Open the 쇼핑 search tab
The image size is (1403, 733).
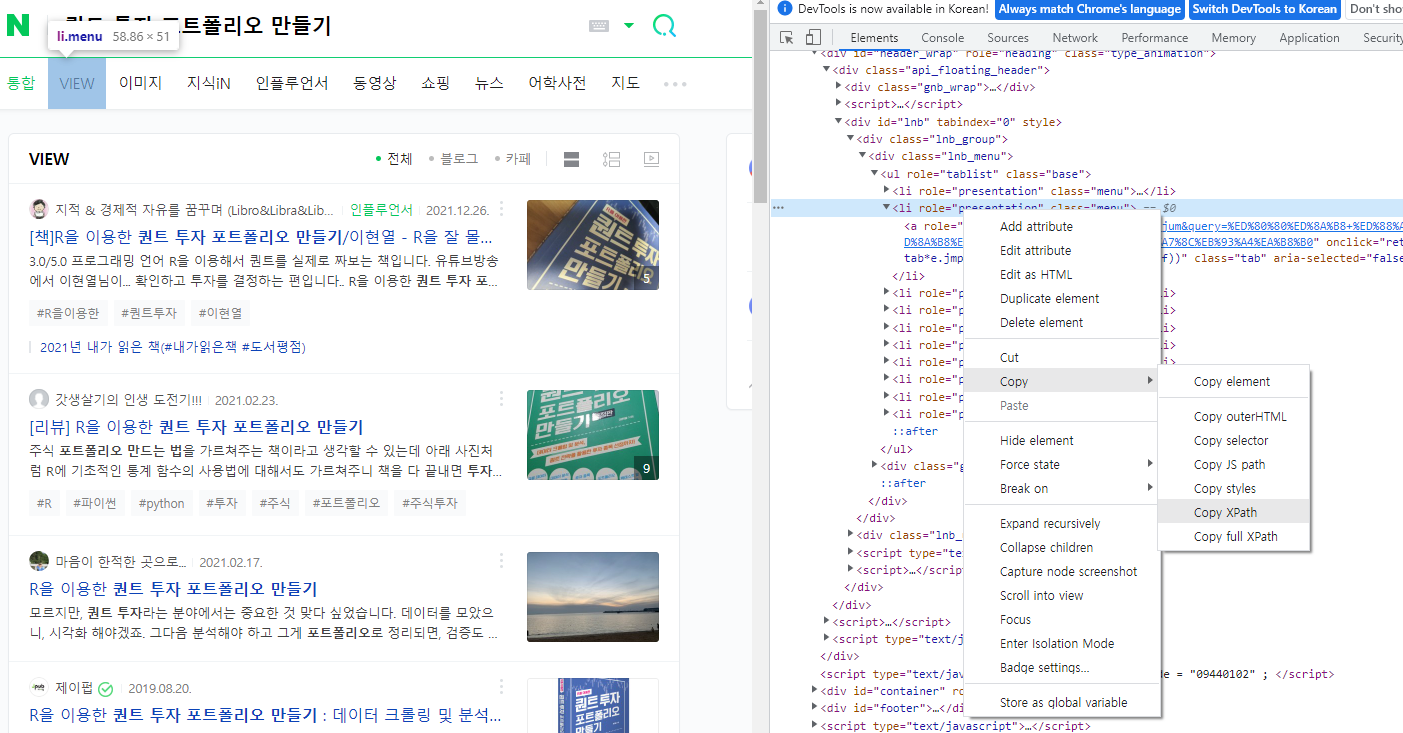[436, 83]
